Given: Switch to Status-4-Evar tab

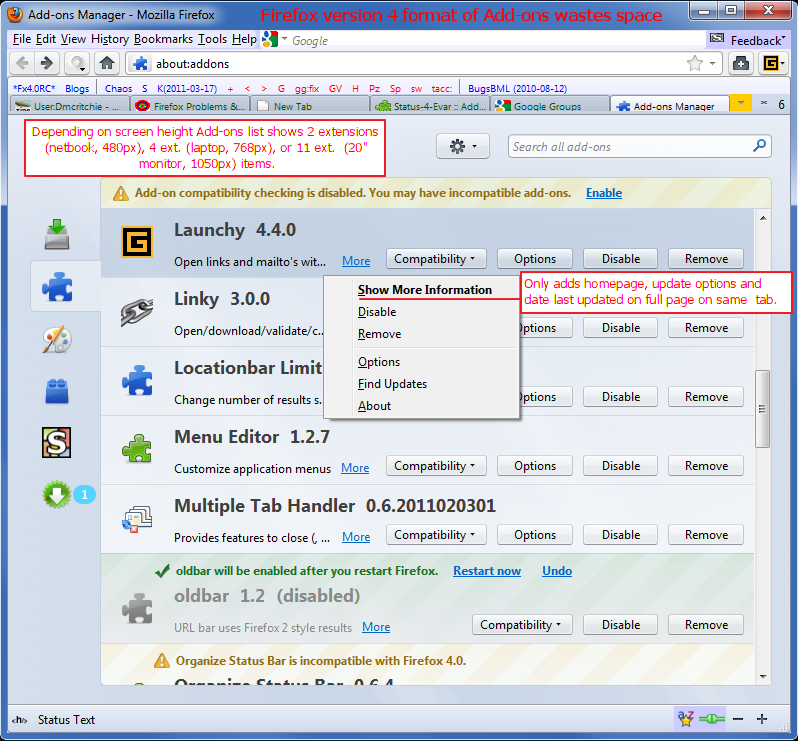Looking at the screenshot, I should (430, 106).
